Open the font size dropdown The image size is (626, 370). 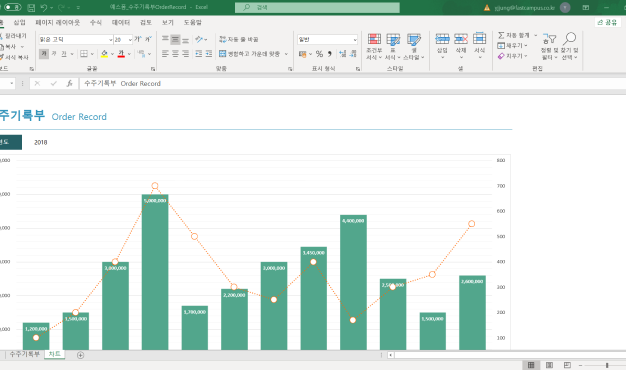(x=130, y=40)
